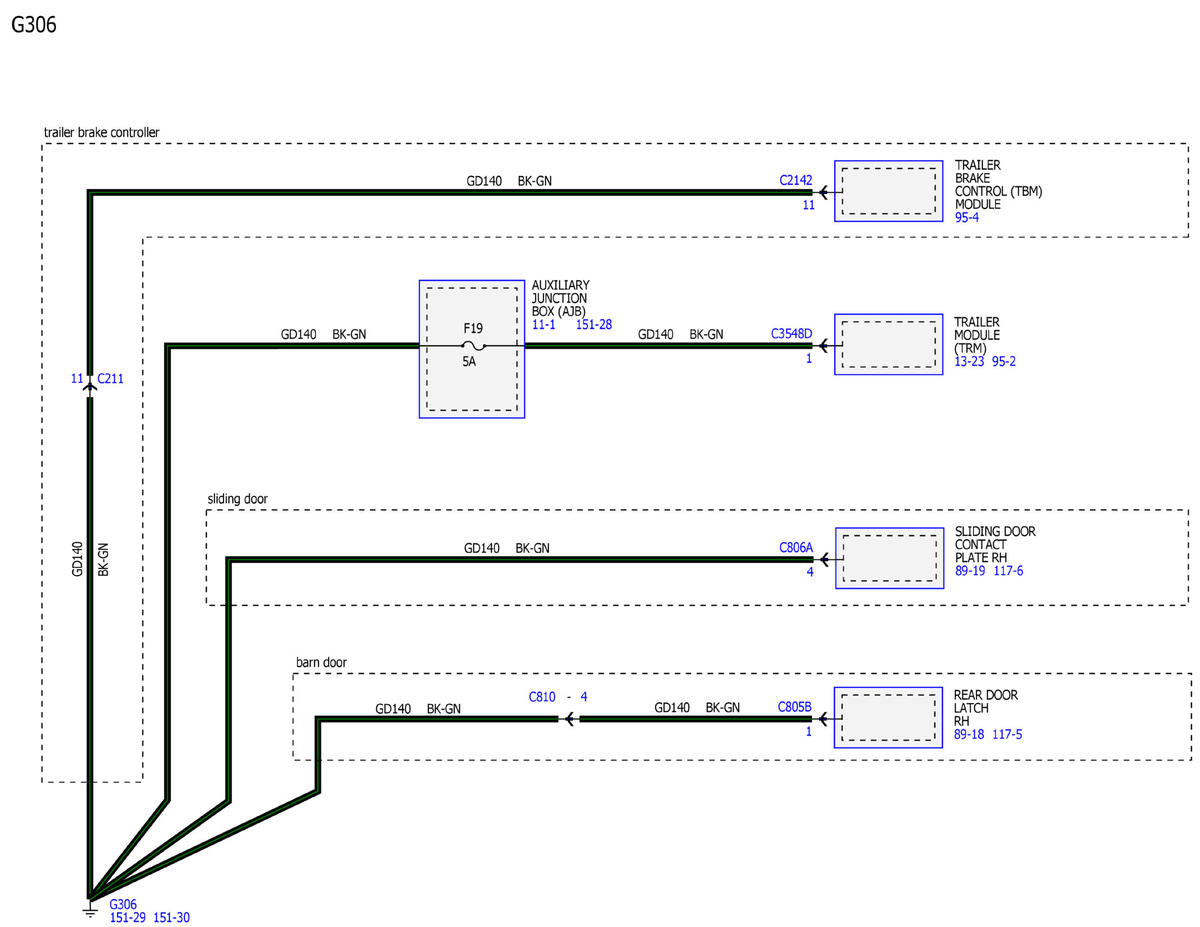Select the "TRAILER BRAKE CONTROL (TBM) MODULE" label

pyautogui.click(x=999, y=185)
